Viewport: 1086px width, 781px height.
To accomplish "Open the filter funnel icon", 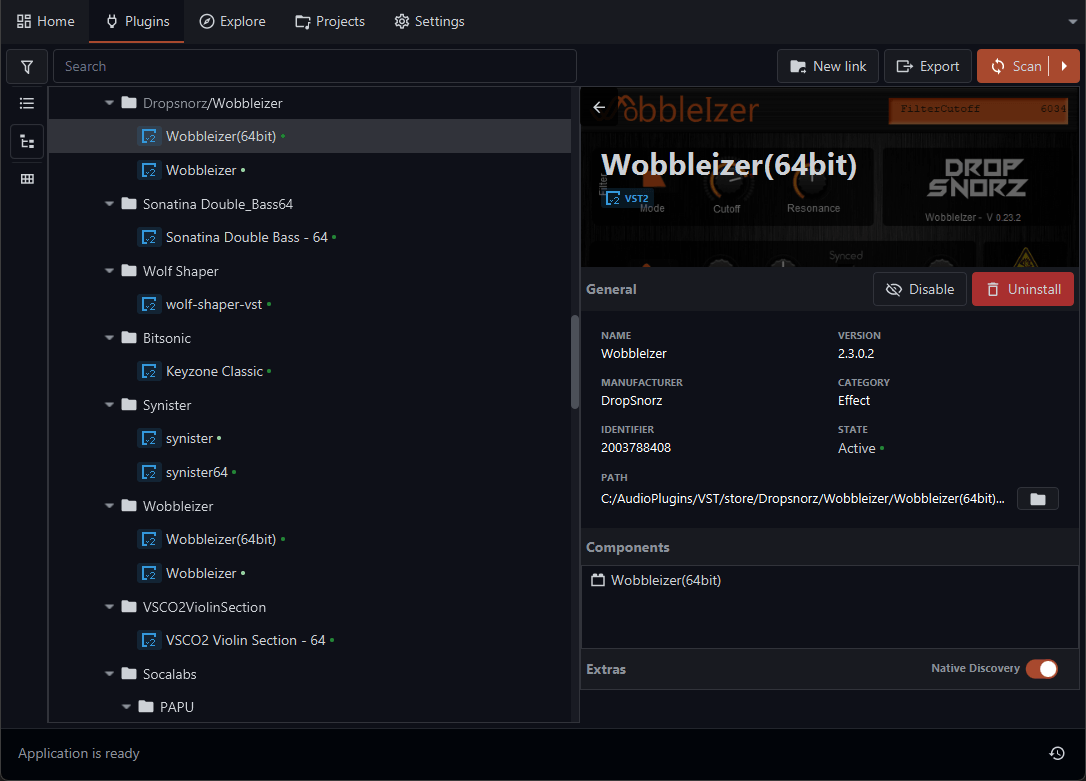I will (x=27, y=66).
